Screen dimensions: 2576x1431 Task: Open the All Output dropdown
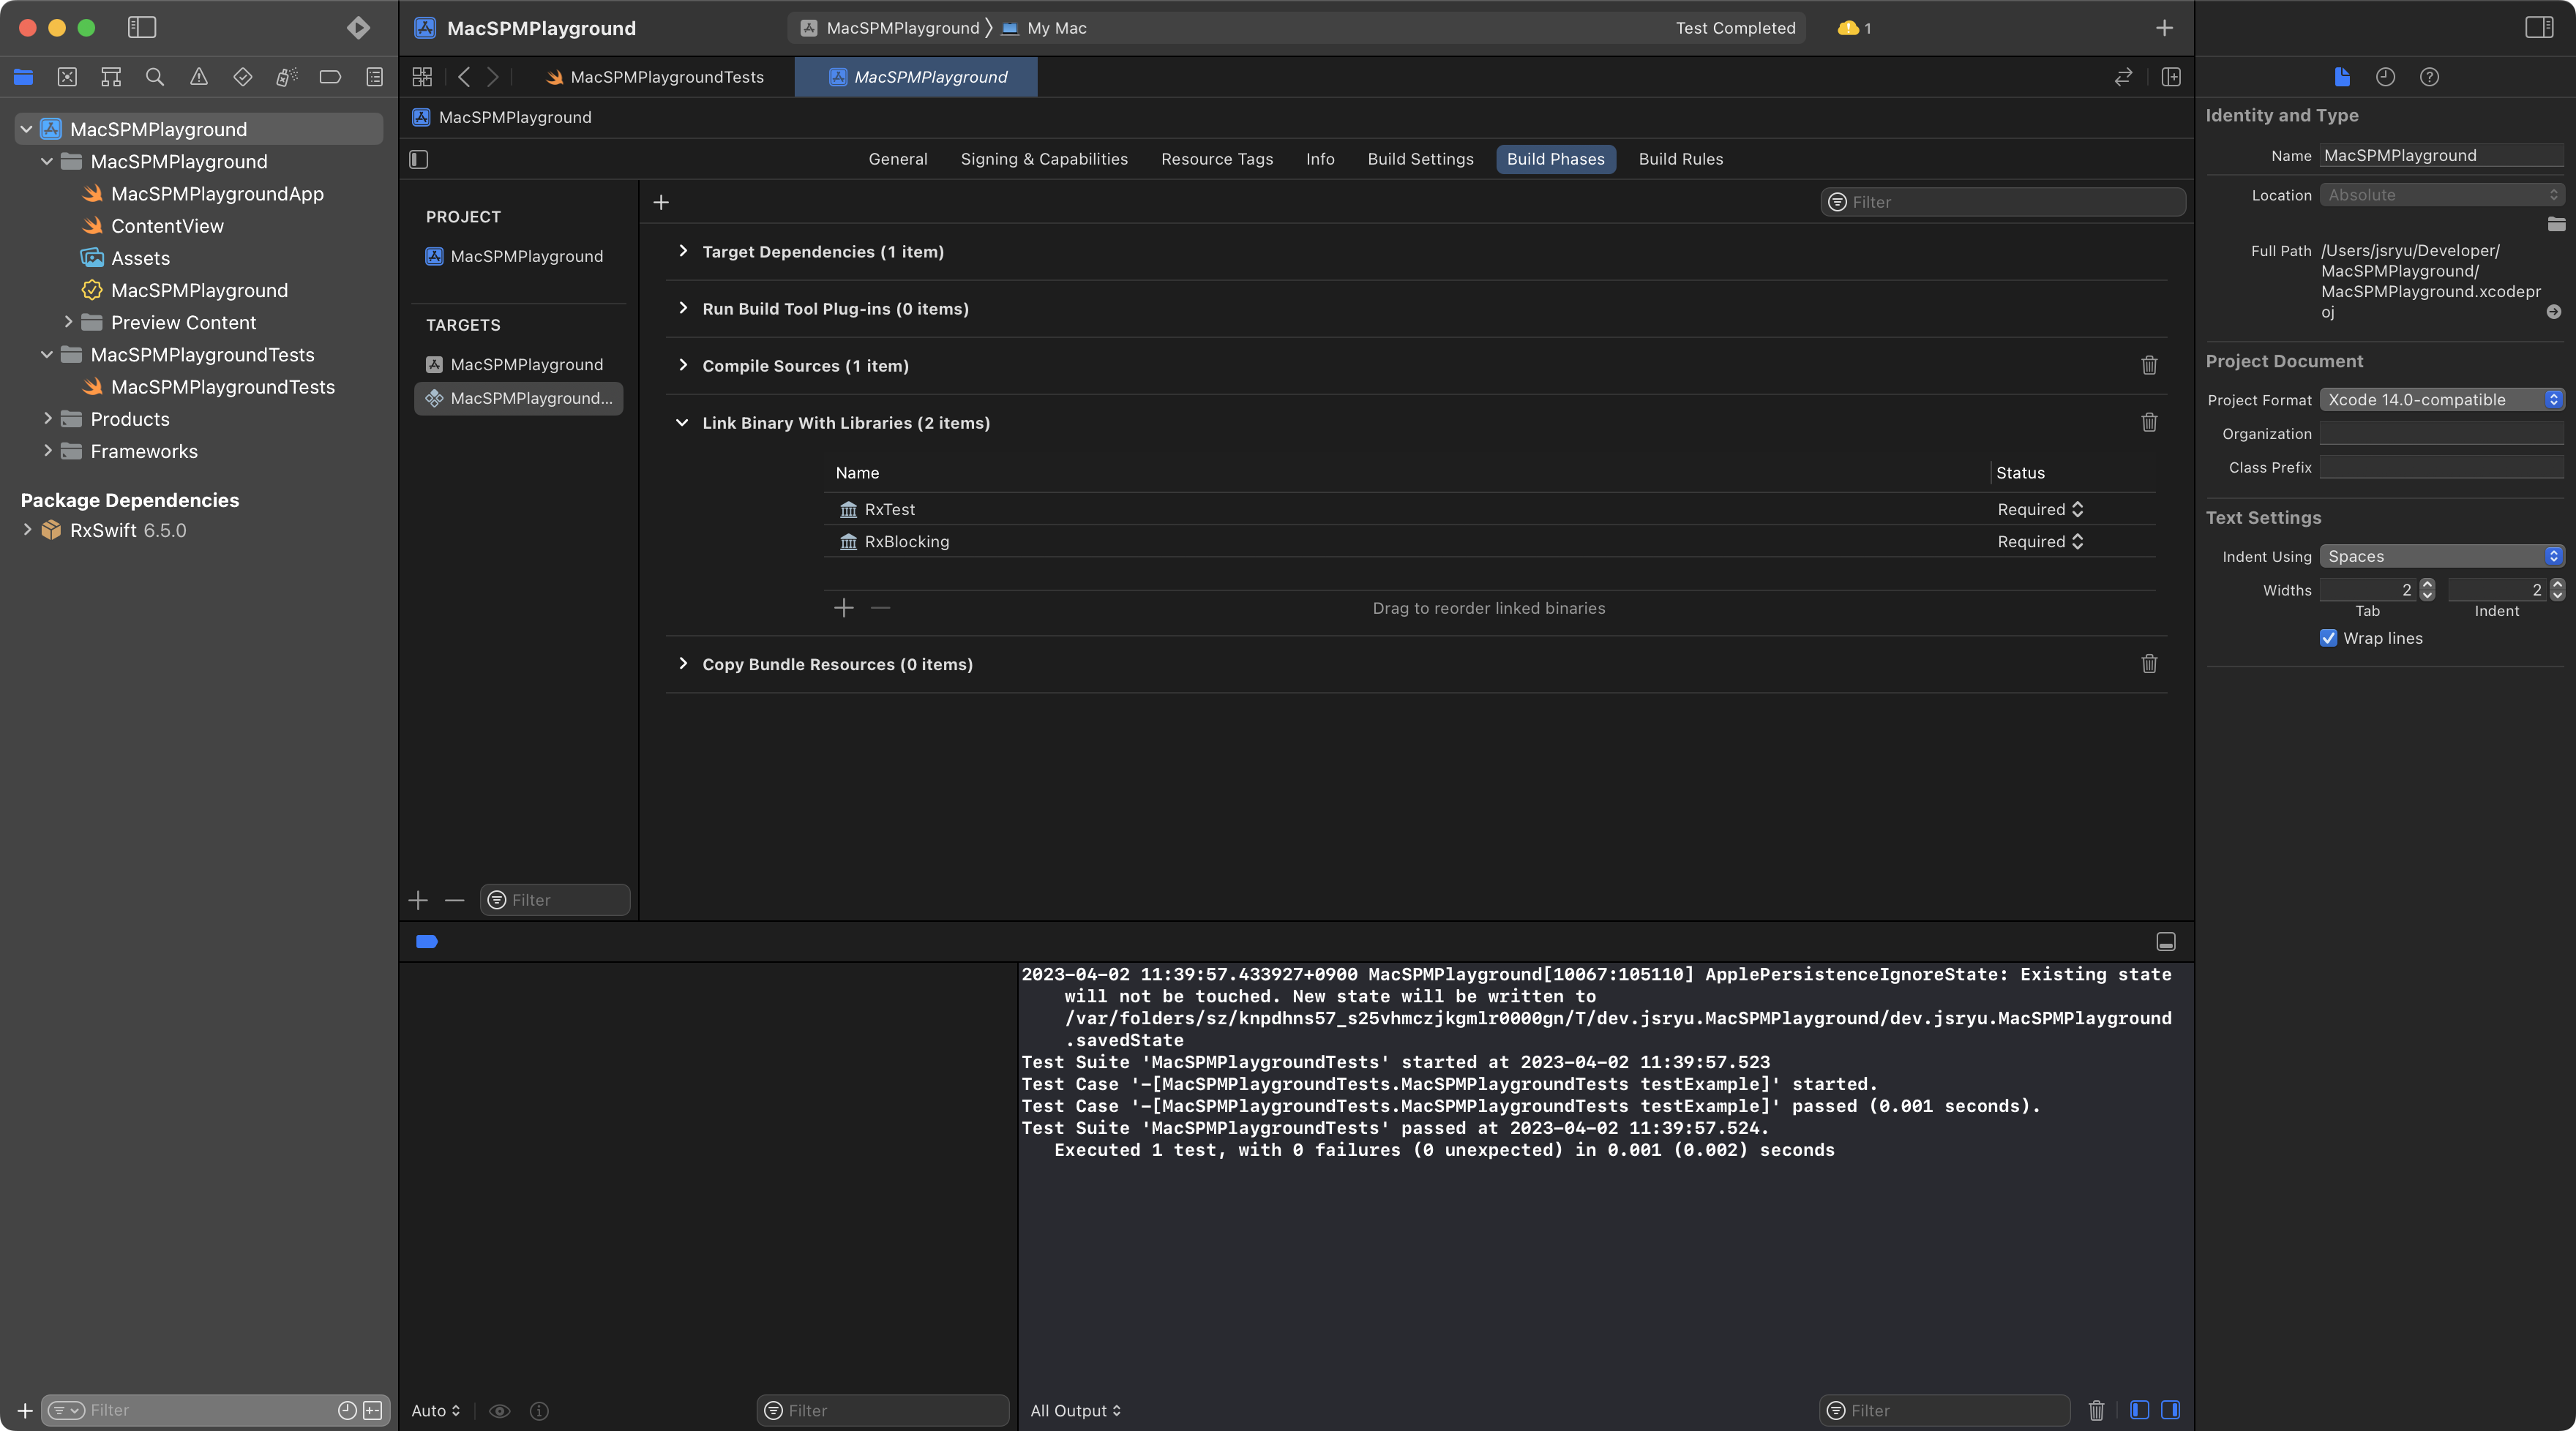tap(1076, 1410)
